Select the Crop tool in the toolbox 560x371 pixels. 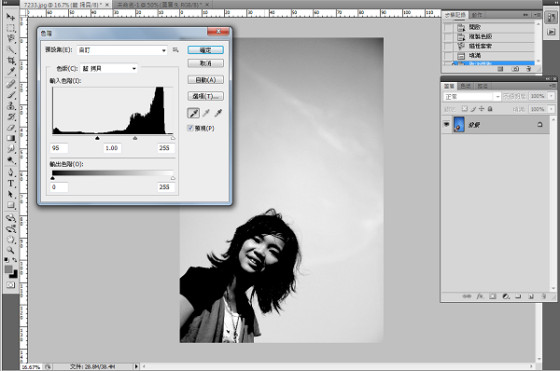point(11,60)
